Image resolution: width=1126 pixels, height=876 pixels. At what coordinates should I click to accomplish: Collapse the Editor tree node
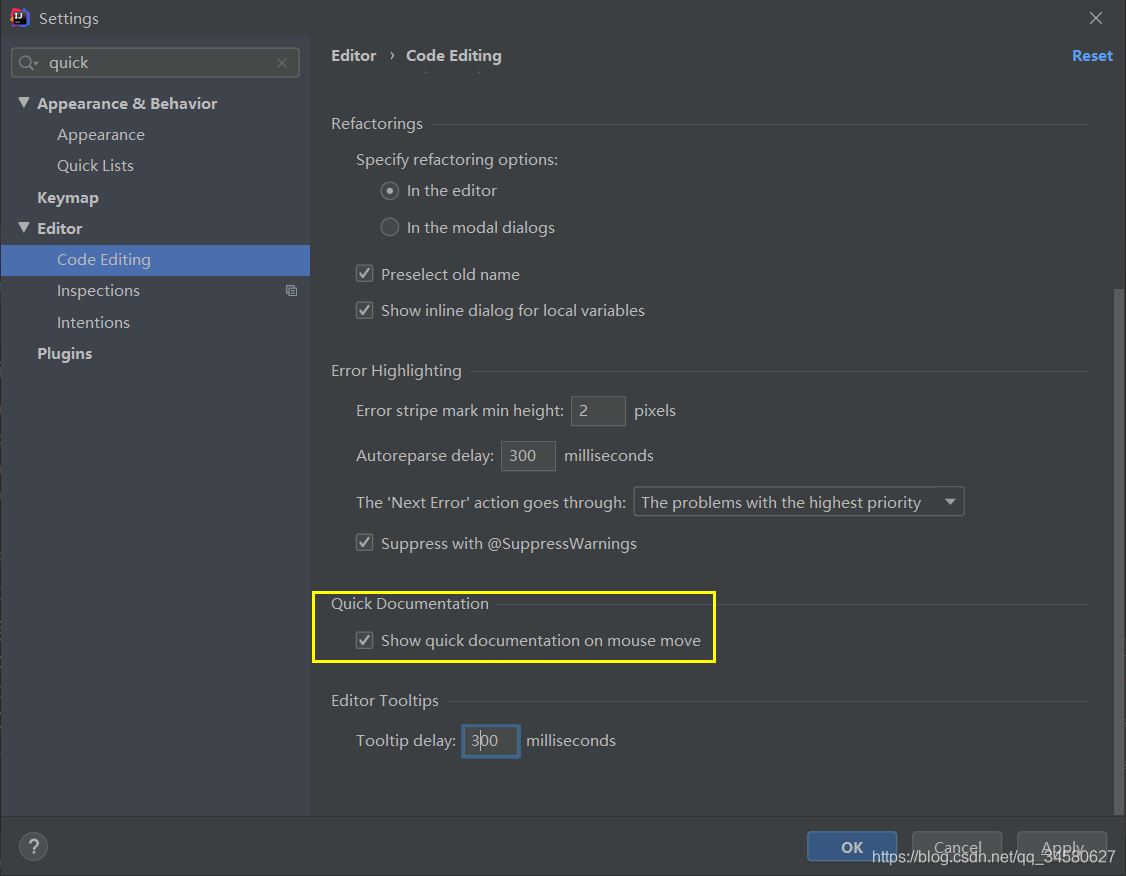(24, 228)
